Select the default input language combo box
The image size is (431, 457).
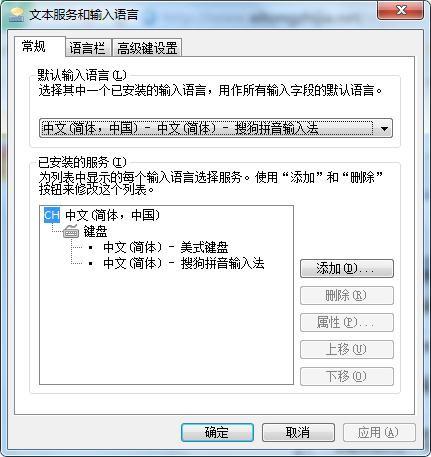[216, 128]
